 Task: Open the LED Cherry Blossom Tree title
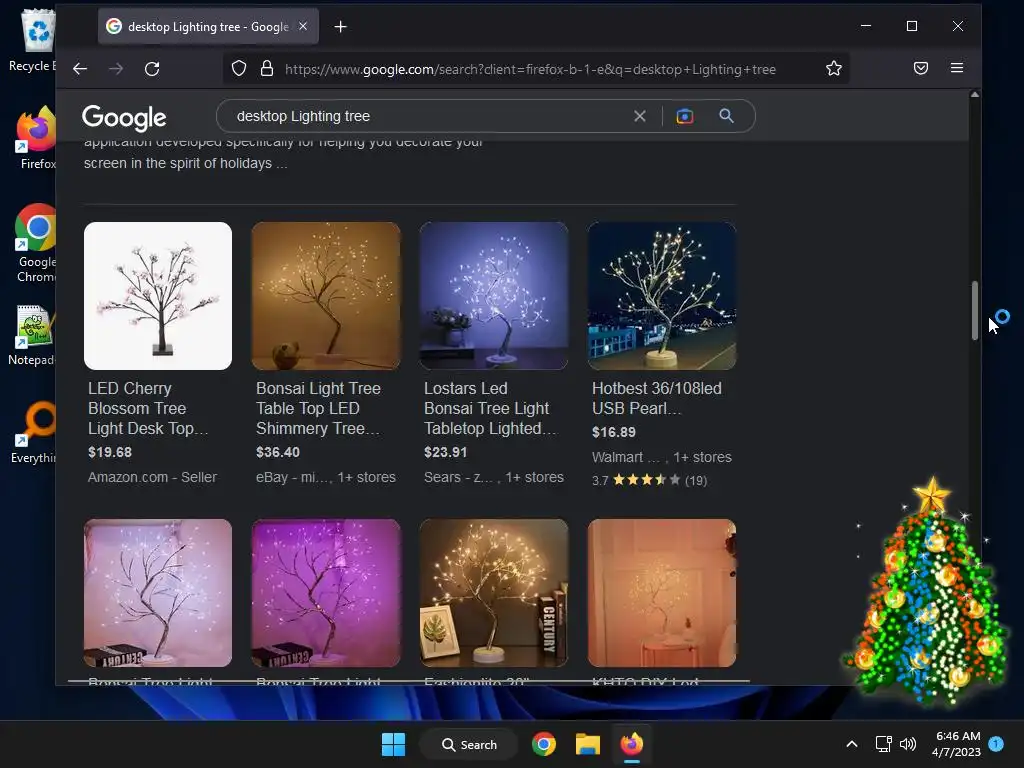pos(148,408)
